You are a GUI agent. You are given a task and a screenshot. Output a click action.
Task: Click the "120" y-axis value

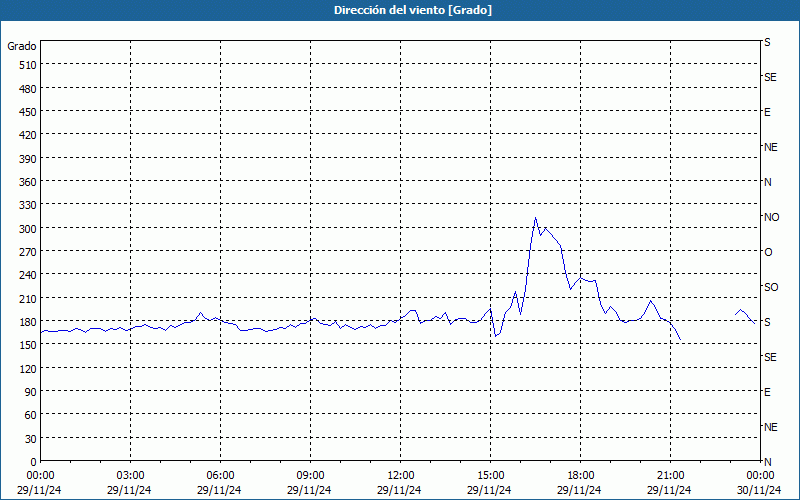tap(29, 369)
